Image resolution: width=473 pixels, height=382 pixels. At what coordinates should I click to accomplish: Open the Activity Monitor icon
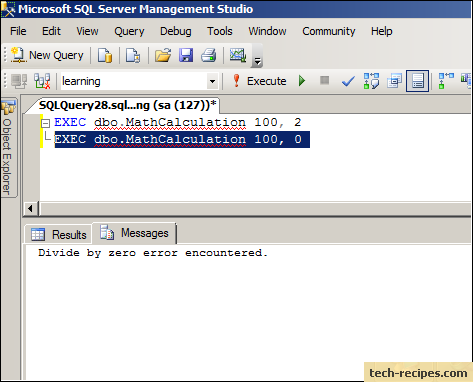238,55
